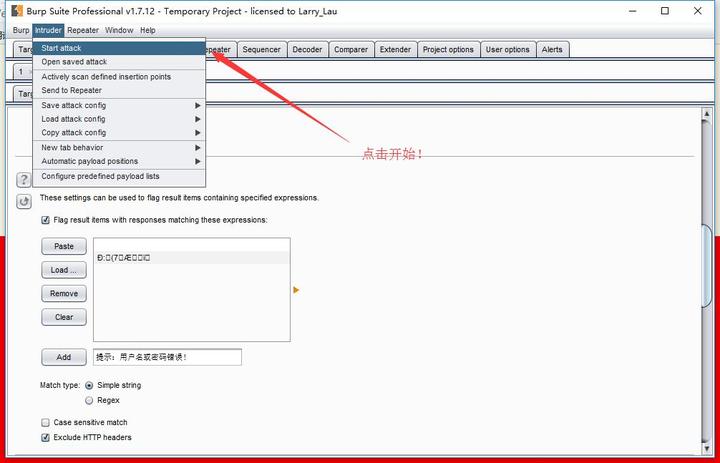Select Simple string match type
The width and height of the screenshot is (720, 463).
tap(89, 385)
